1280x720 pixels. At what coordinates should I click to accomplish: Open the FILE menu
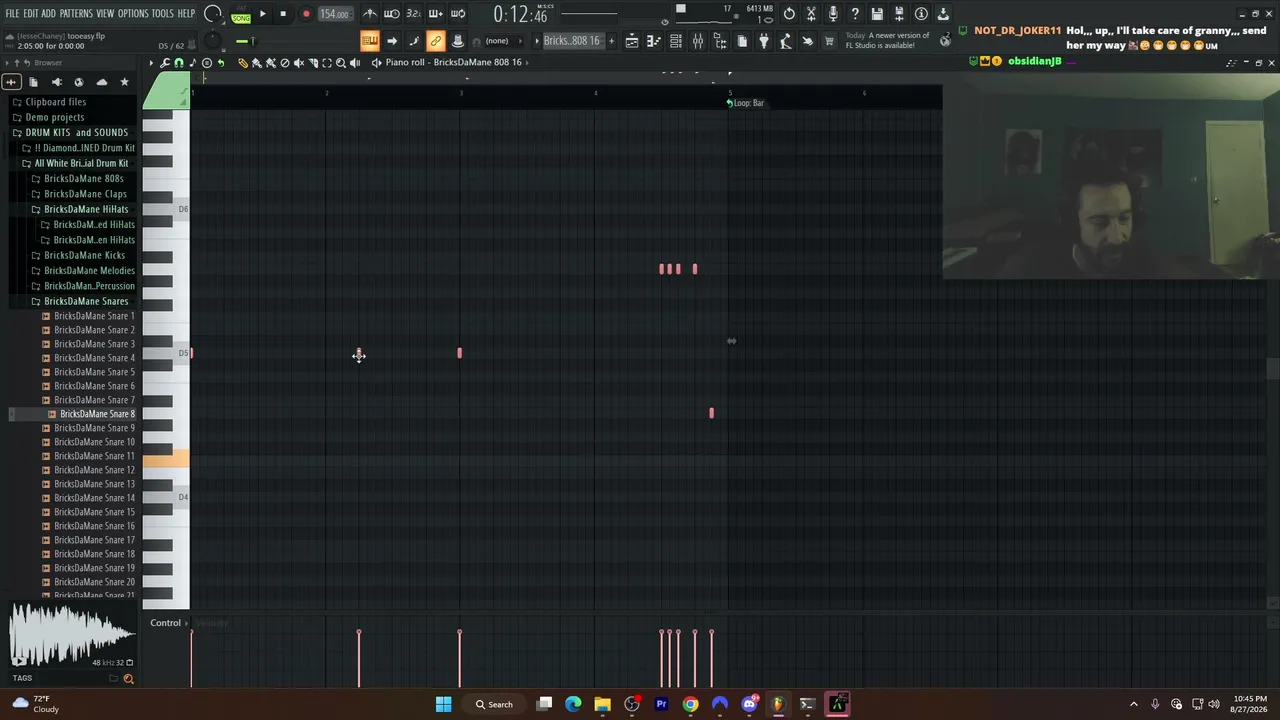click(12, 14)
